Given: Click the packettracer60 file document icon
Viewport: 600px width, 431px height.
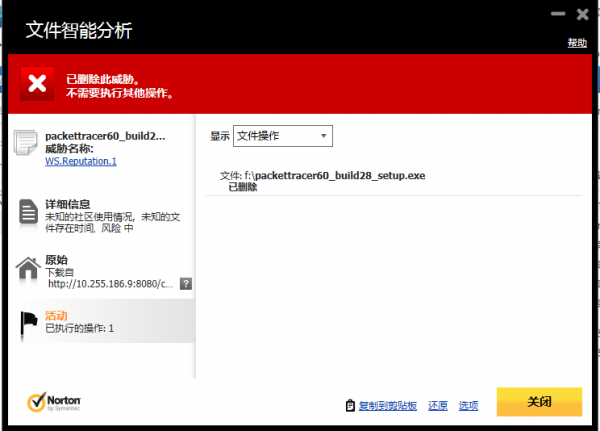Looking at the screenshot, I should 26,142.
